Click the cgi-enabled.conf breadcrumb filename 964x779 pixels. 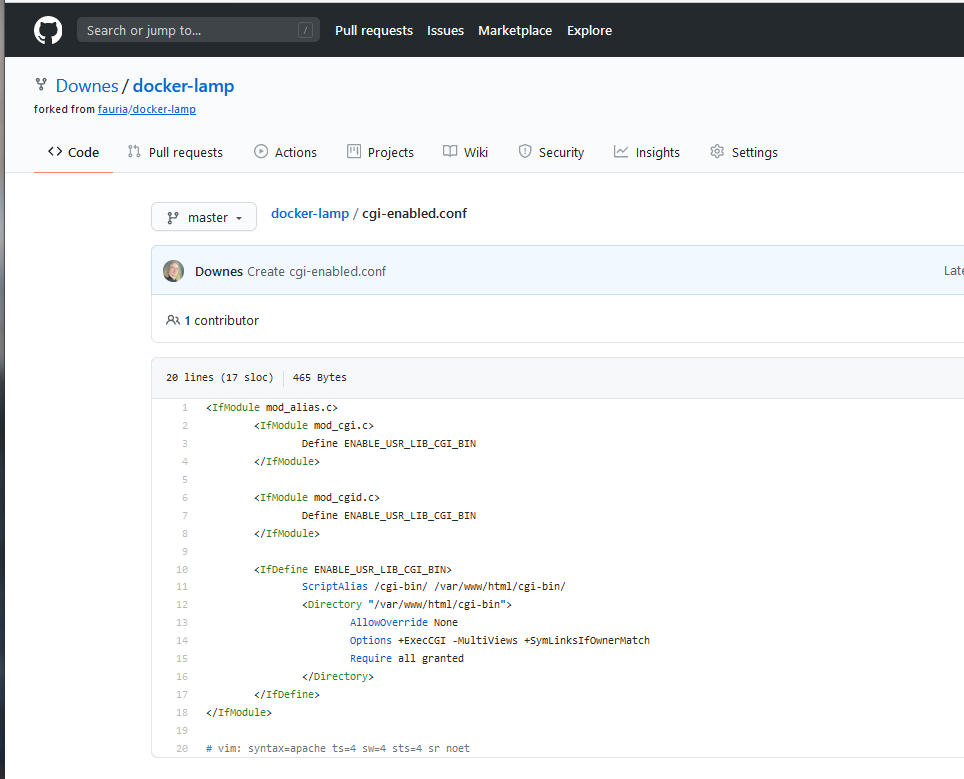414,213
